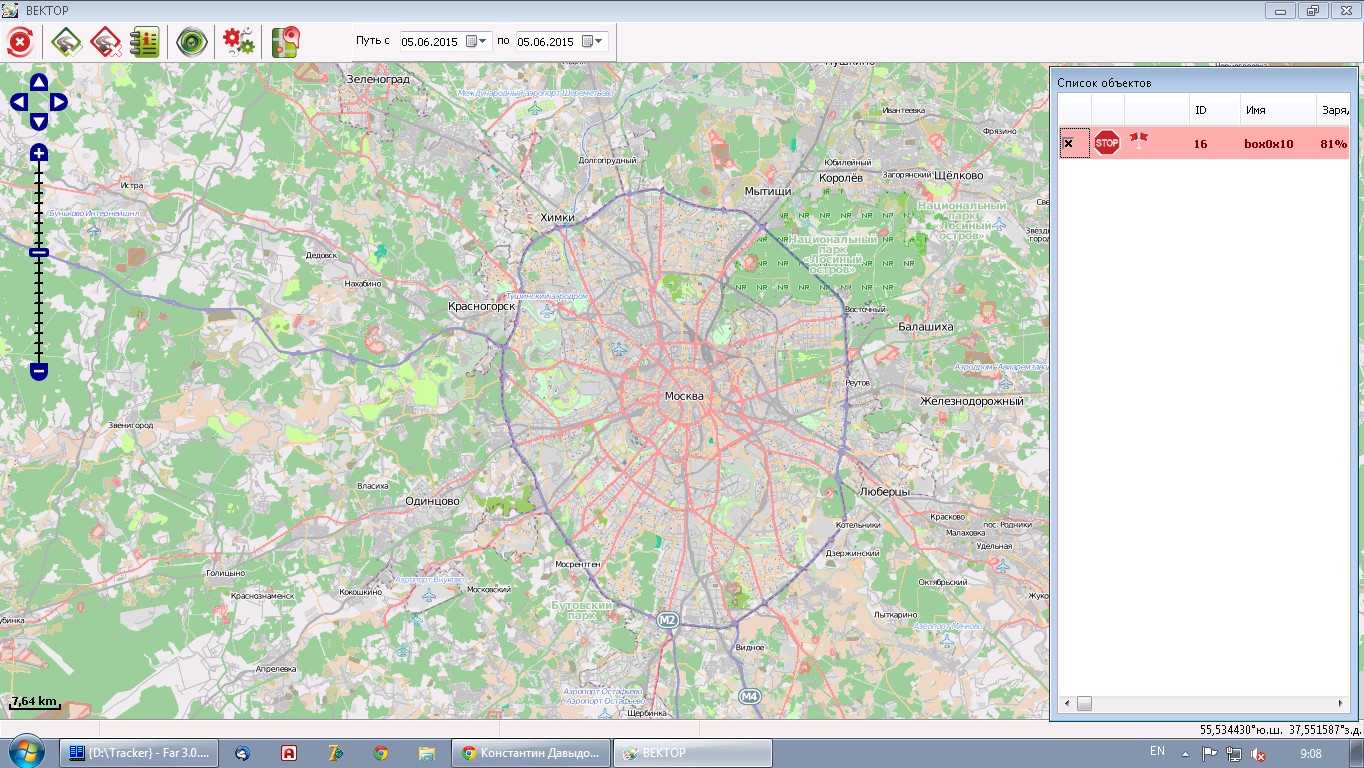Click the volume muted tray icon
The height and width of the screenshot is (768, 1364).
(1260, 754)
